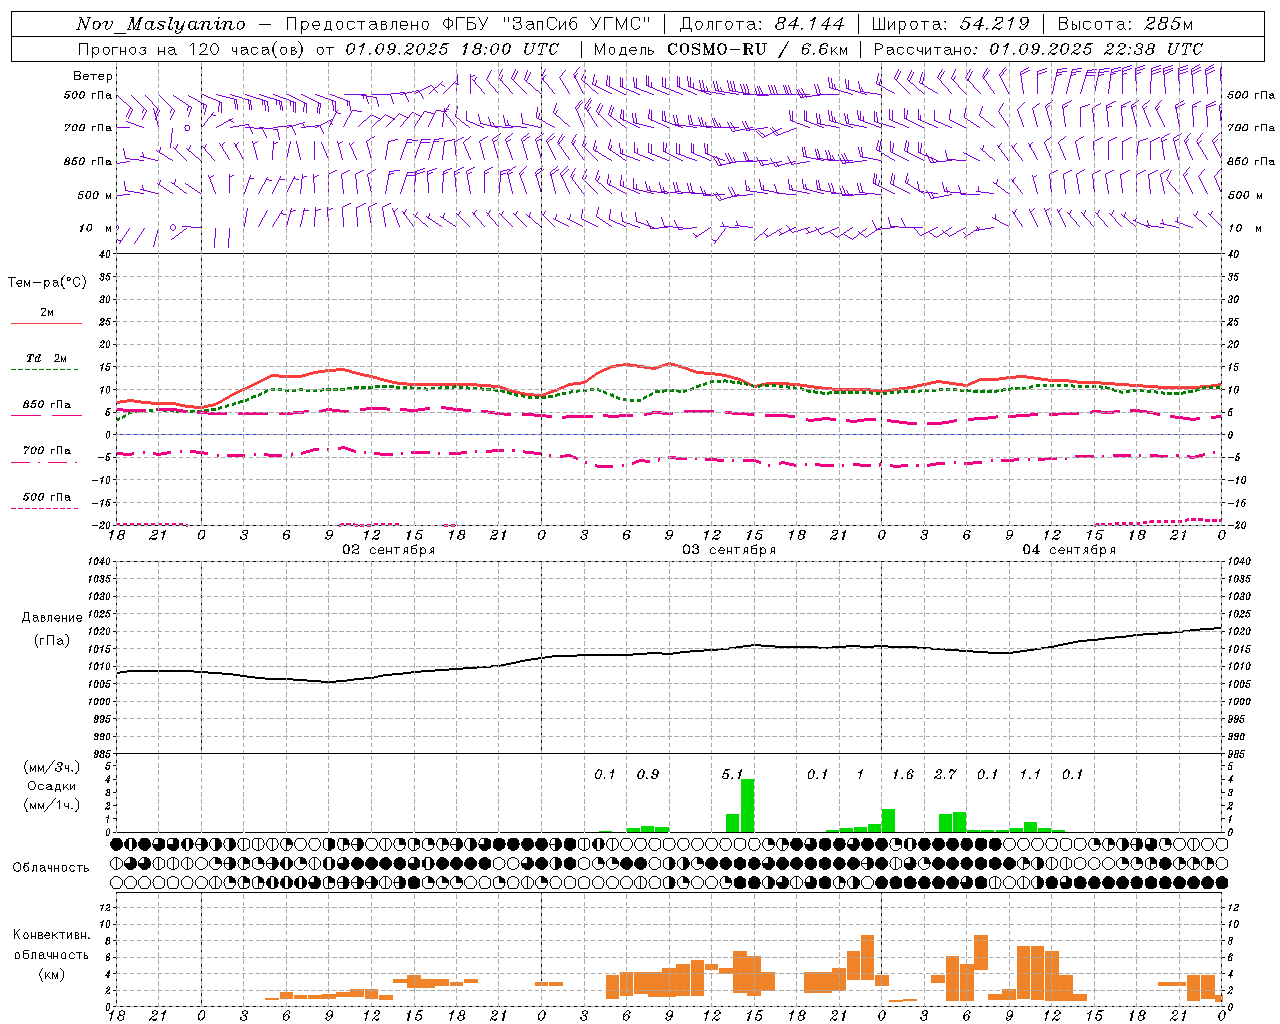Click the 850 гПа temperature legend entry

(x=47, y=404)
